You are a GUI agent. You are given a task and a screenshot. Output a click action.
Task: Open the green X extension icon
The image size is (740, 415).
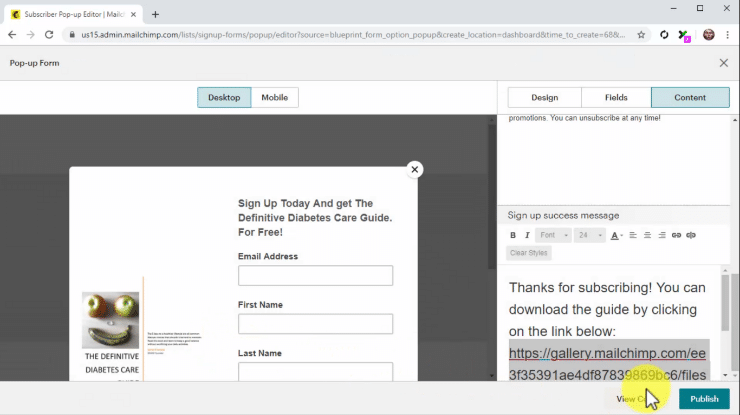pos(683,35)
